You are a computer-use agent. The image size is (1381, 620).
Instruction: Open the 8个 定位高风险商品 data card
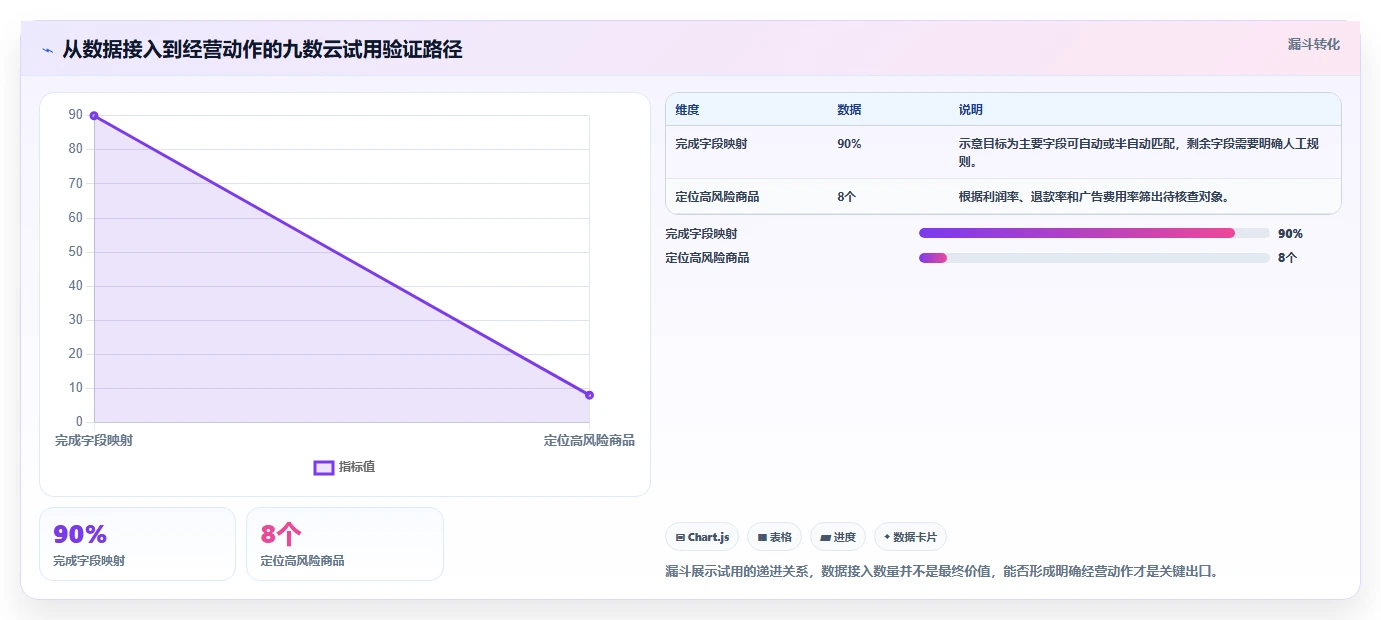[345, 544]
